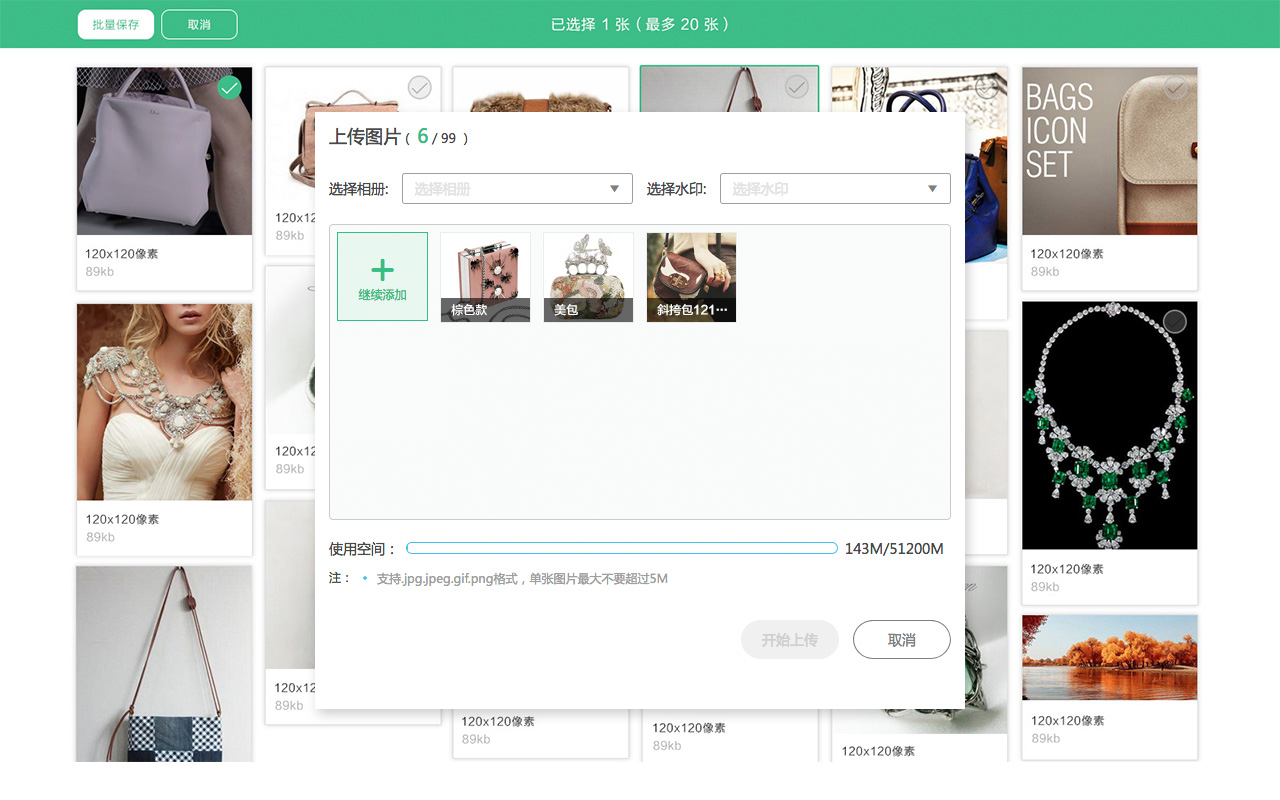Screen dimensions: 1280x800
Task: Click the wedding dress photo thumbnail
Action: click(x=164, y=402)
